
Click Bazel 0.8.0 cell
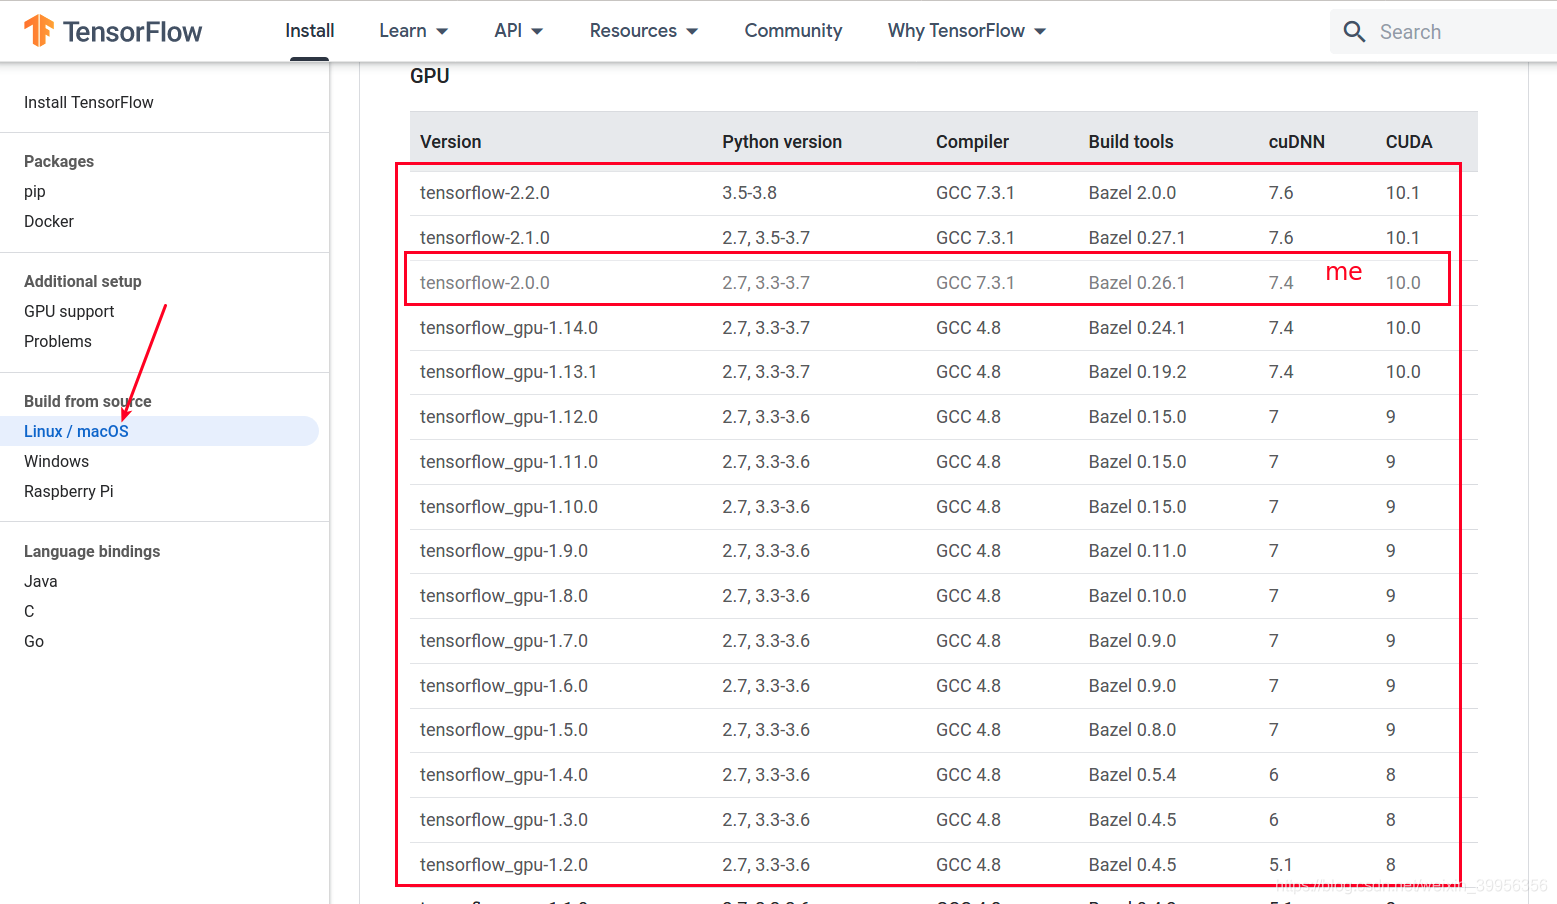coord(1132,730)
